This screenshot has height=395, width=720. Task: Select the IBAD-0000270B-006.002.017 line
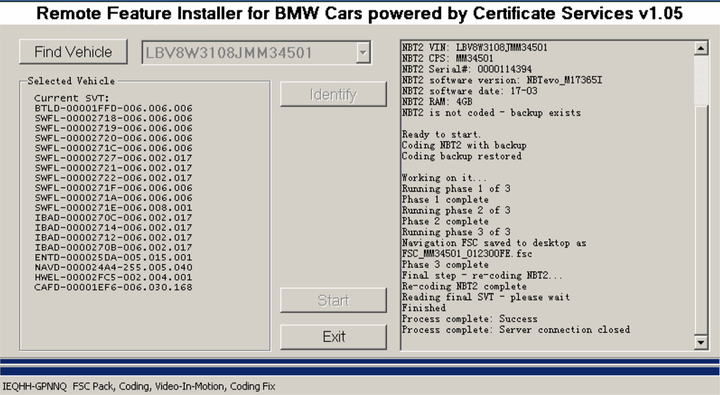click(x=113, y=248)
